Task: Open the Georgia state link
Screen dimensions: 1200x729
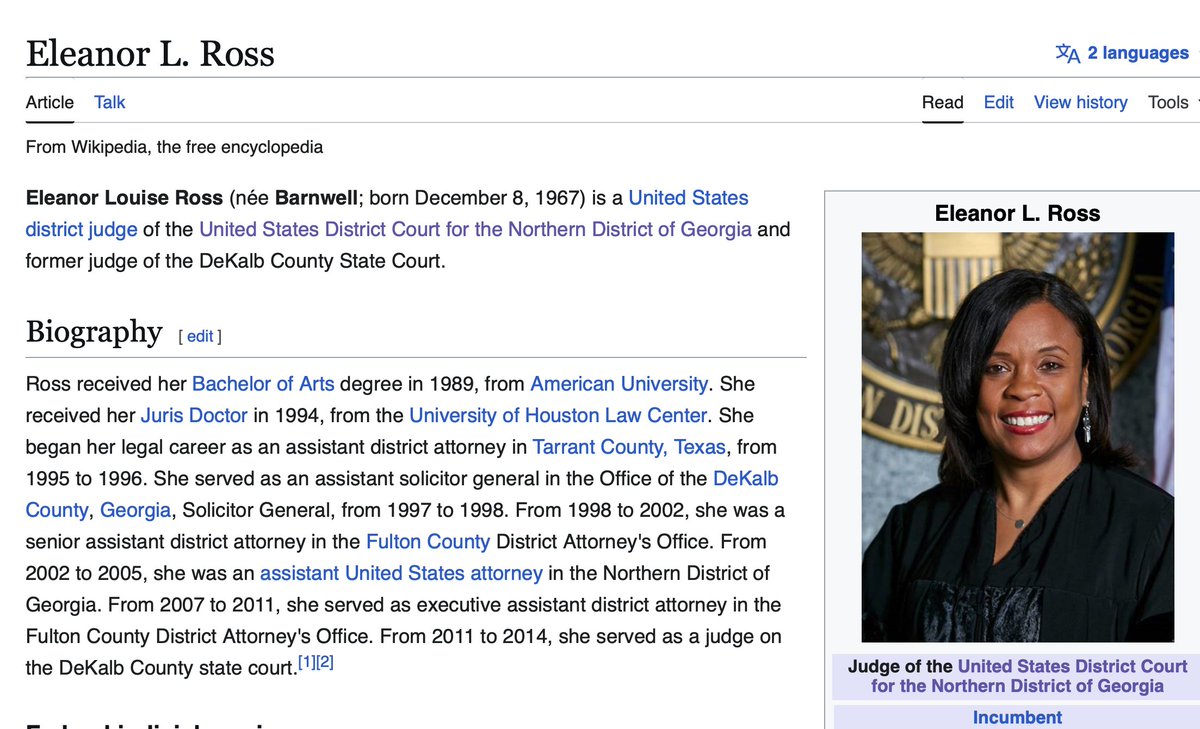Action: tap(135, 510)
